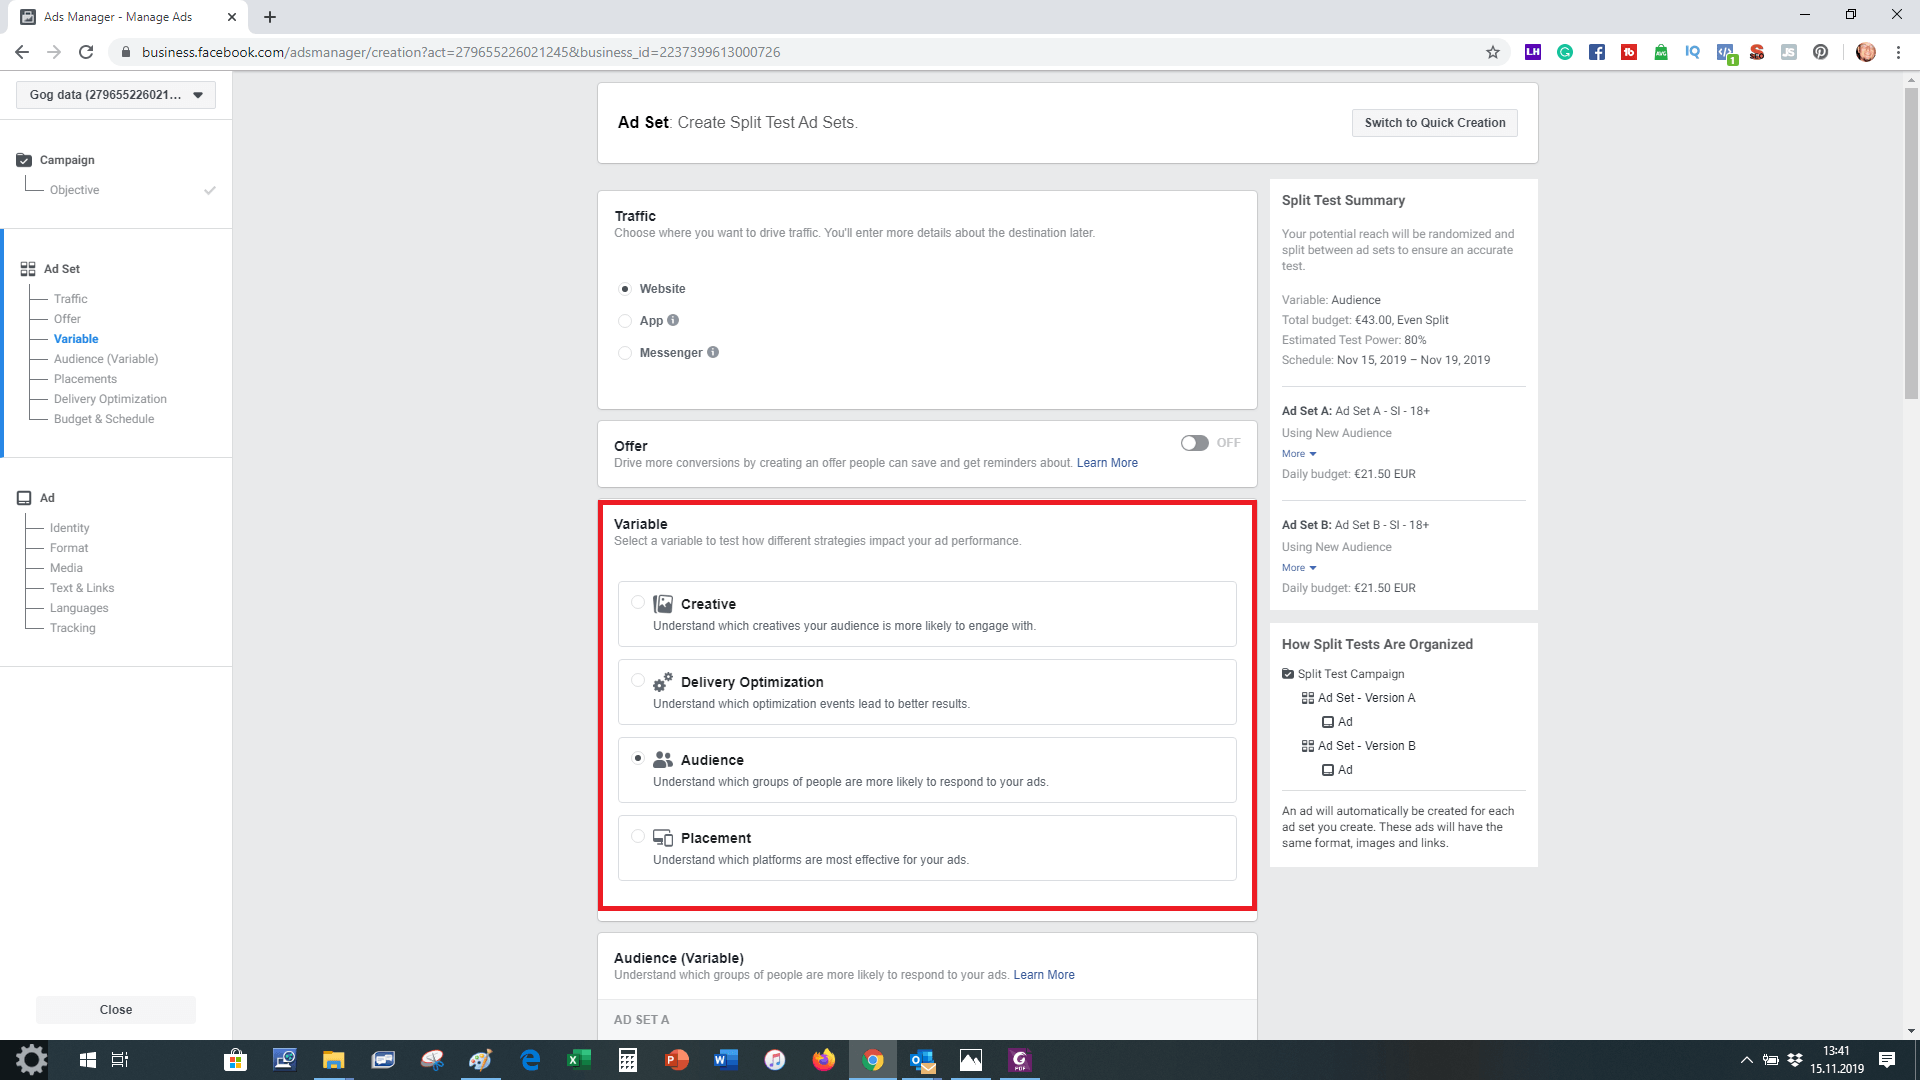Click the Audience people icon

pos(663,760)
